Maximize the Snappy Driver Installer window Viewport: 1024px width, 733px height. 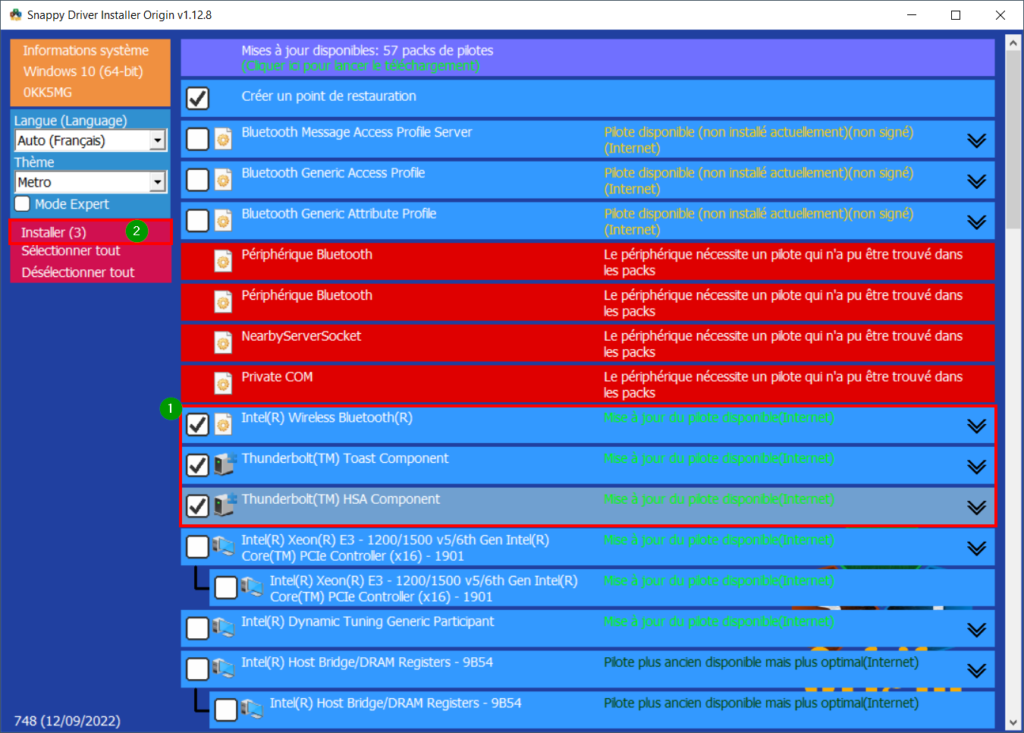tap(955, 15)
